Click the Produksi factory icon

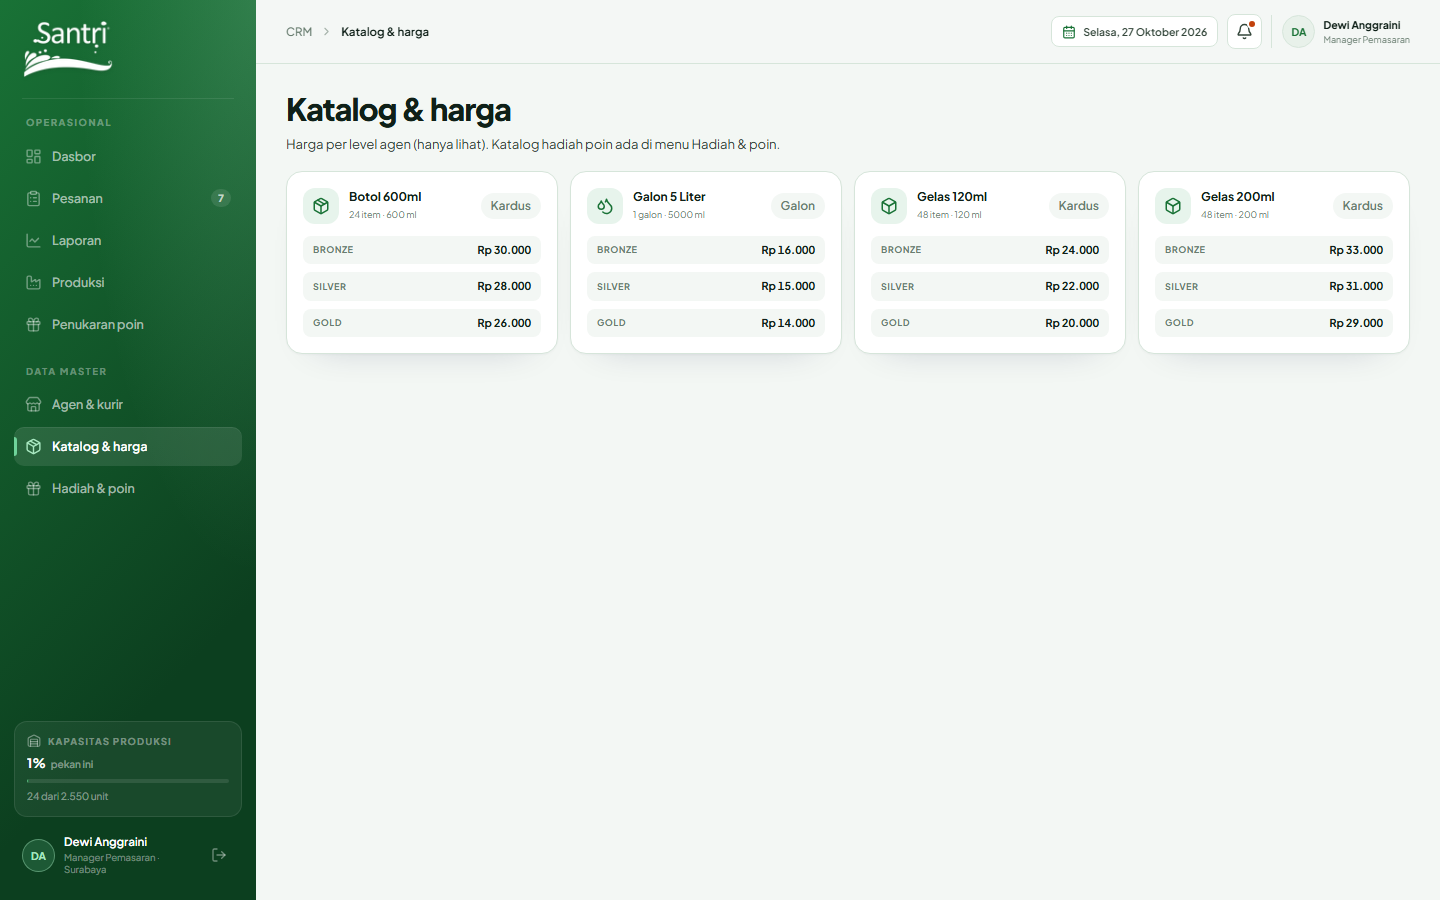point(33,283)
